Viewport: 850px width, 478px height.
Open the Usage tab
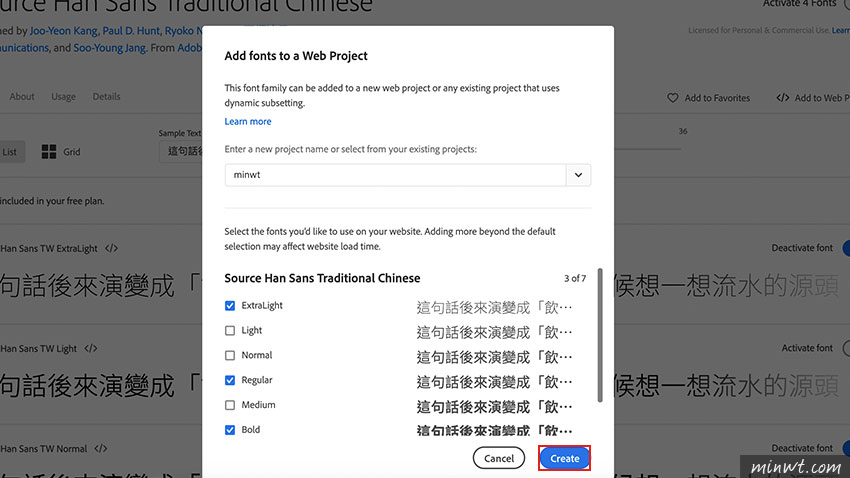(63, 96)
